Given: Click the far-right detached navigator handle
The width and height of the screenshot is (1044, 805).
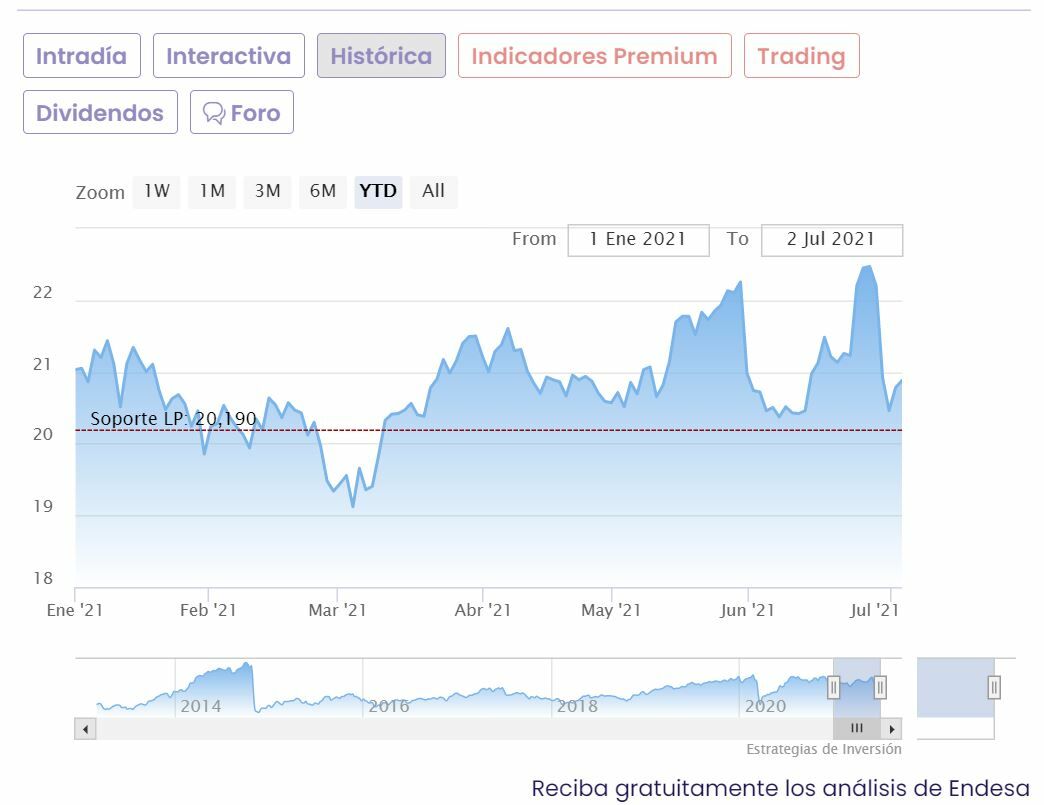Looking at the screenshot, I should [x=994, y=687].
